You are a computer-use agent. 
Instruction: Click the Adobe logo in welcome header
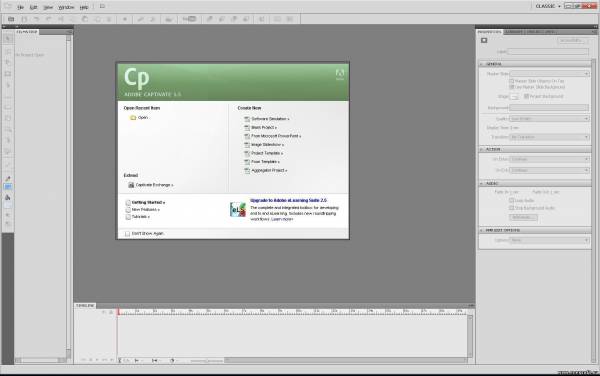click(339, 74)
